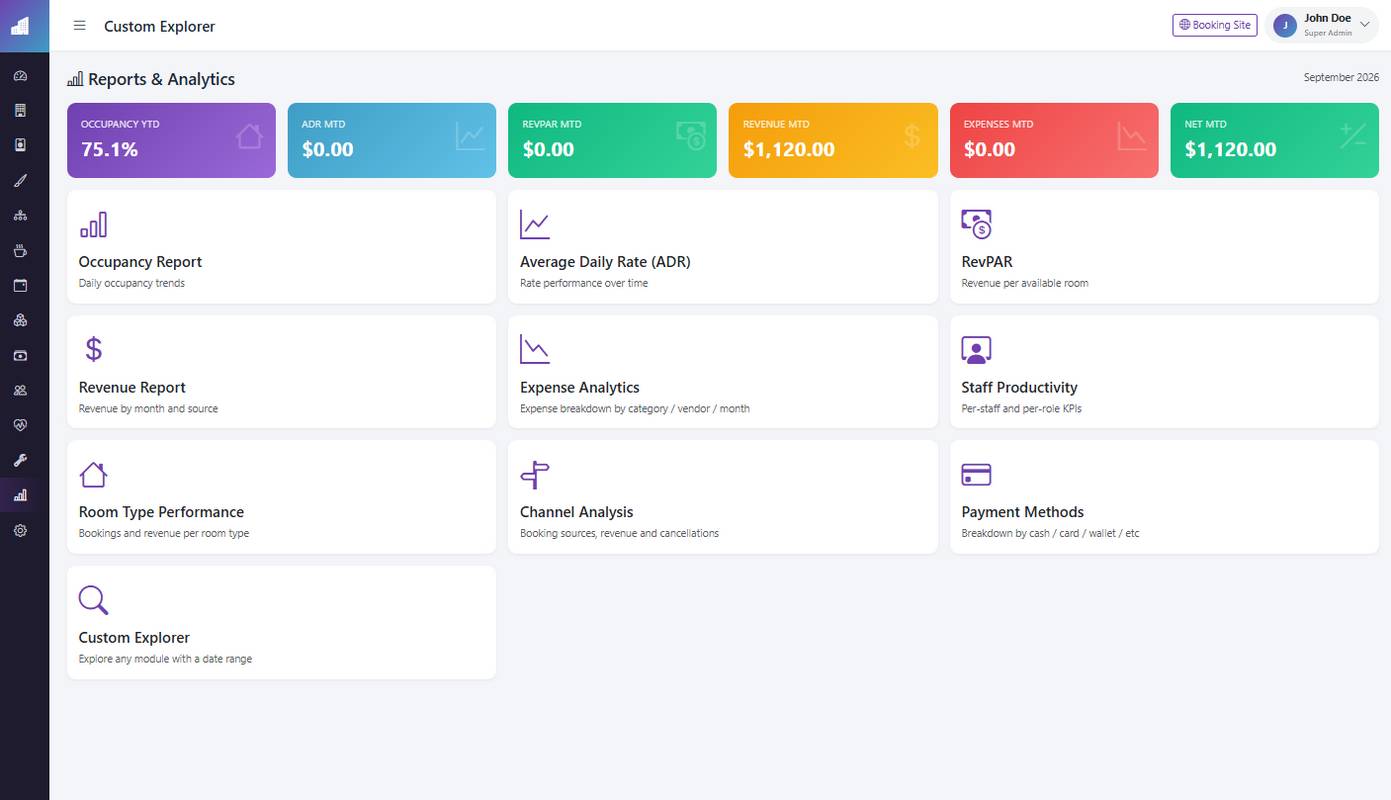
Task: Click the Booking Site button
Action: tap(1215, 25)
